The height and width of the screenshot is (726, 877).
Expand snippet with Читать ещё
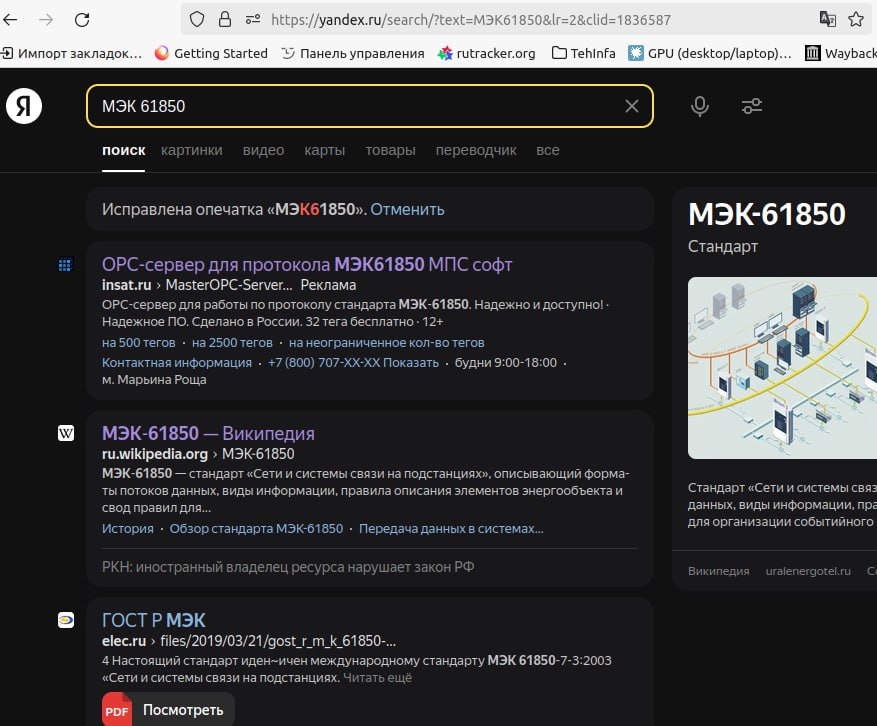pos(378,678)
